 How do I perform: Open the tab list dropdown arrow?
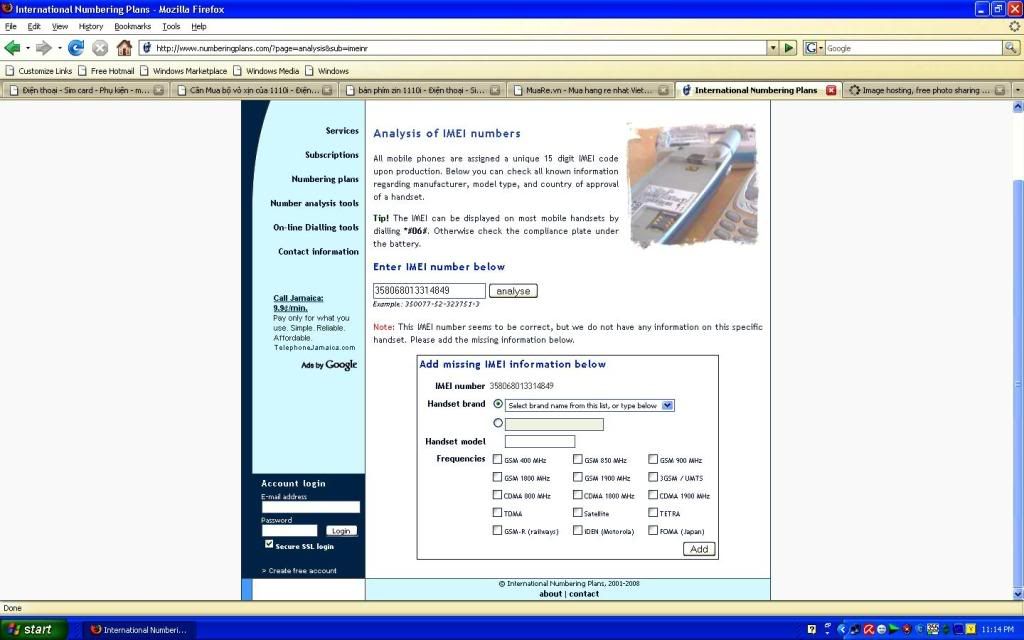[1017, 90]
